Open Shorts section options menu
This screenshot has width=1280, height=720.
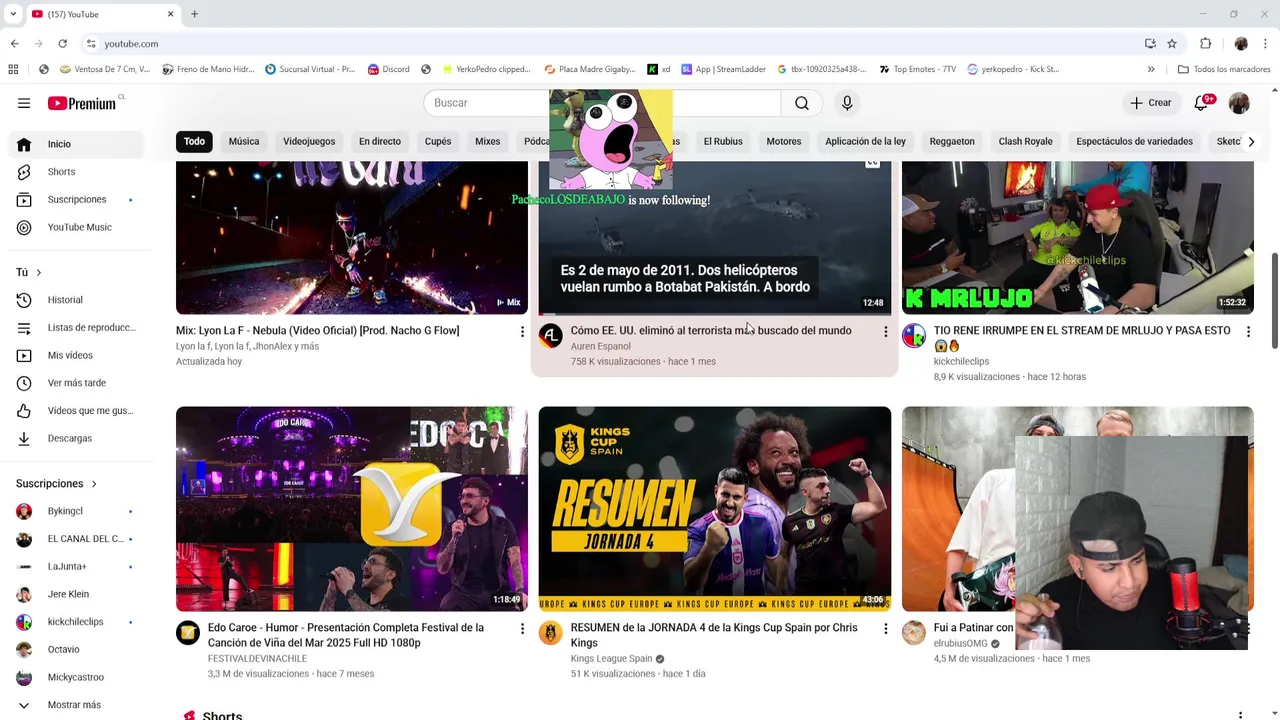pos(1240,715)
